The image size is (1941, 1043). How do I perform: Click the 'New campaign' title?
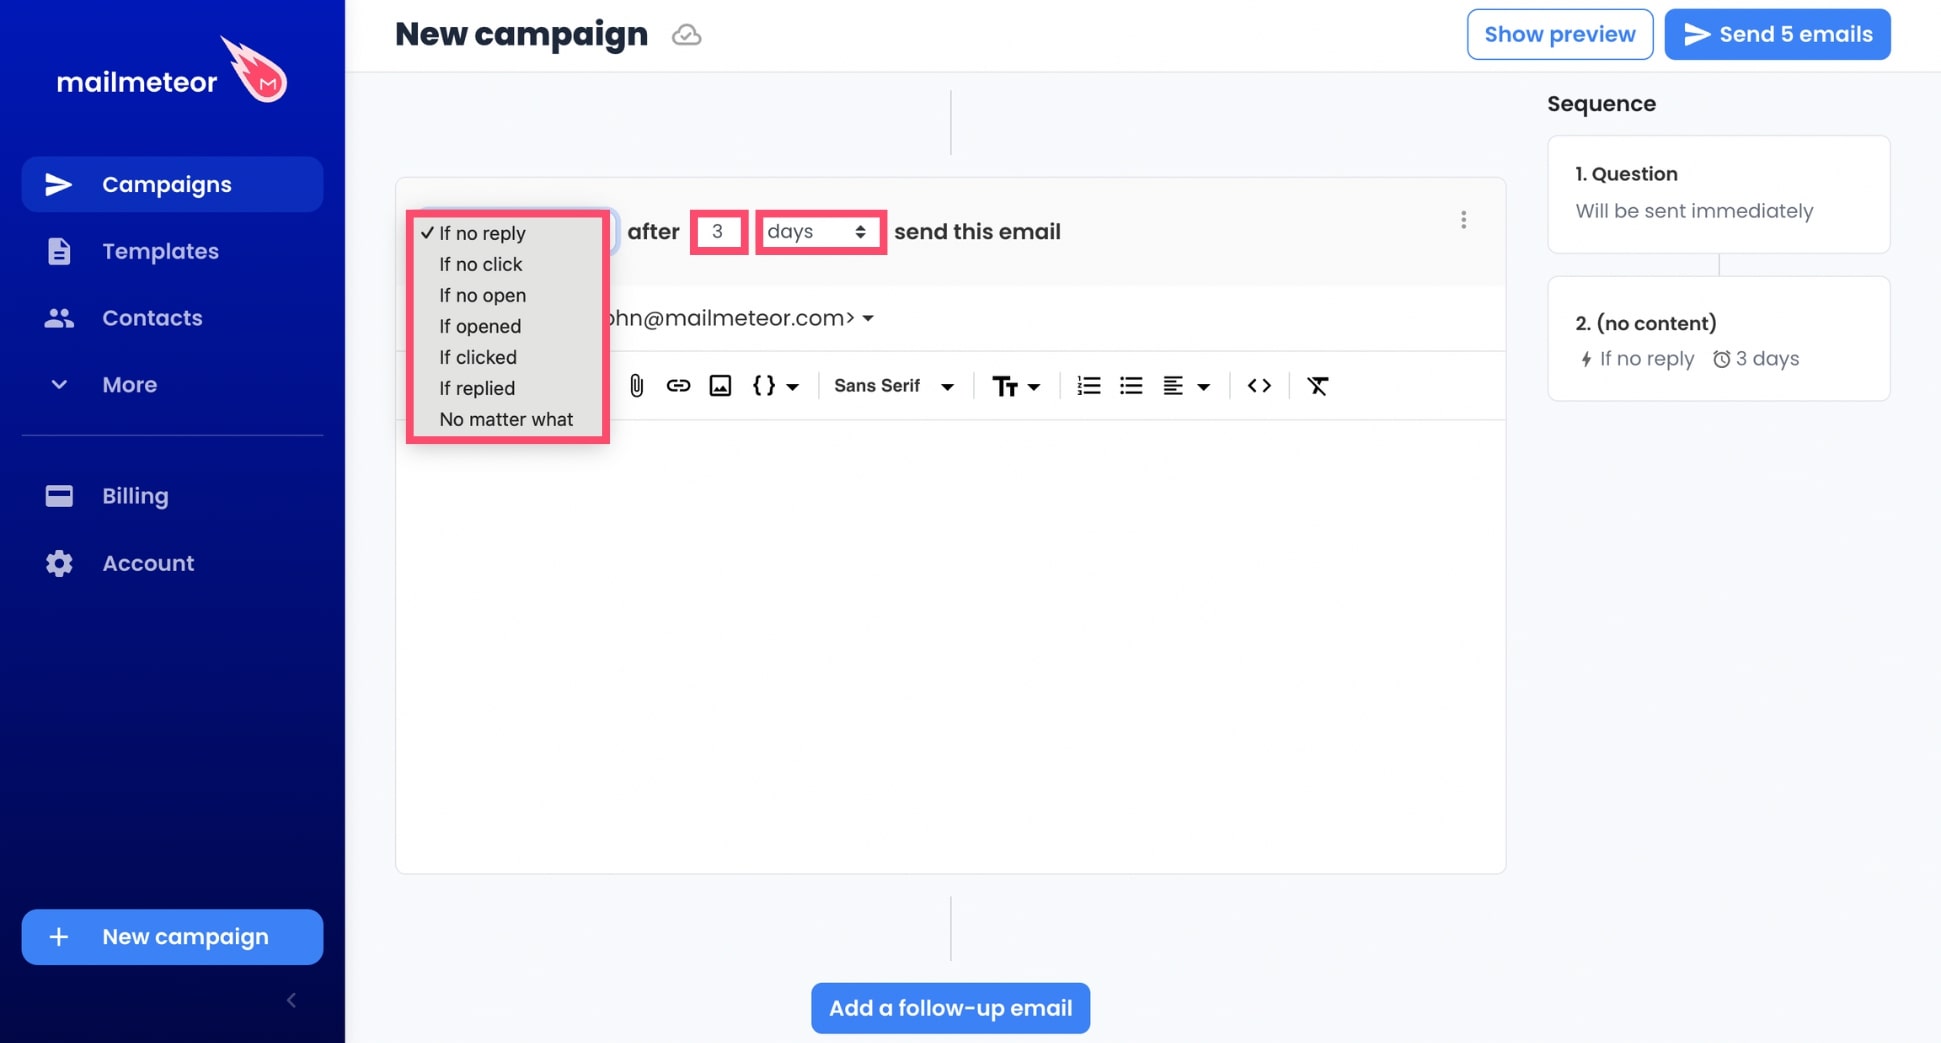coord(521,34)
